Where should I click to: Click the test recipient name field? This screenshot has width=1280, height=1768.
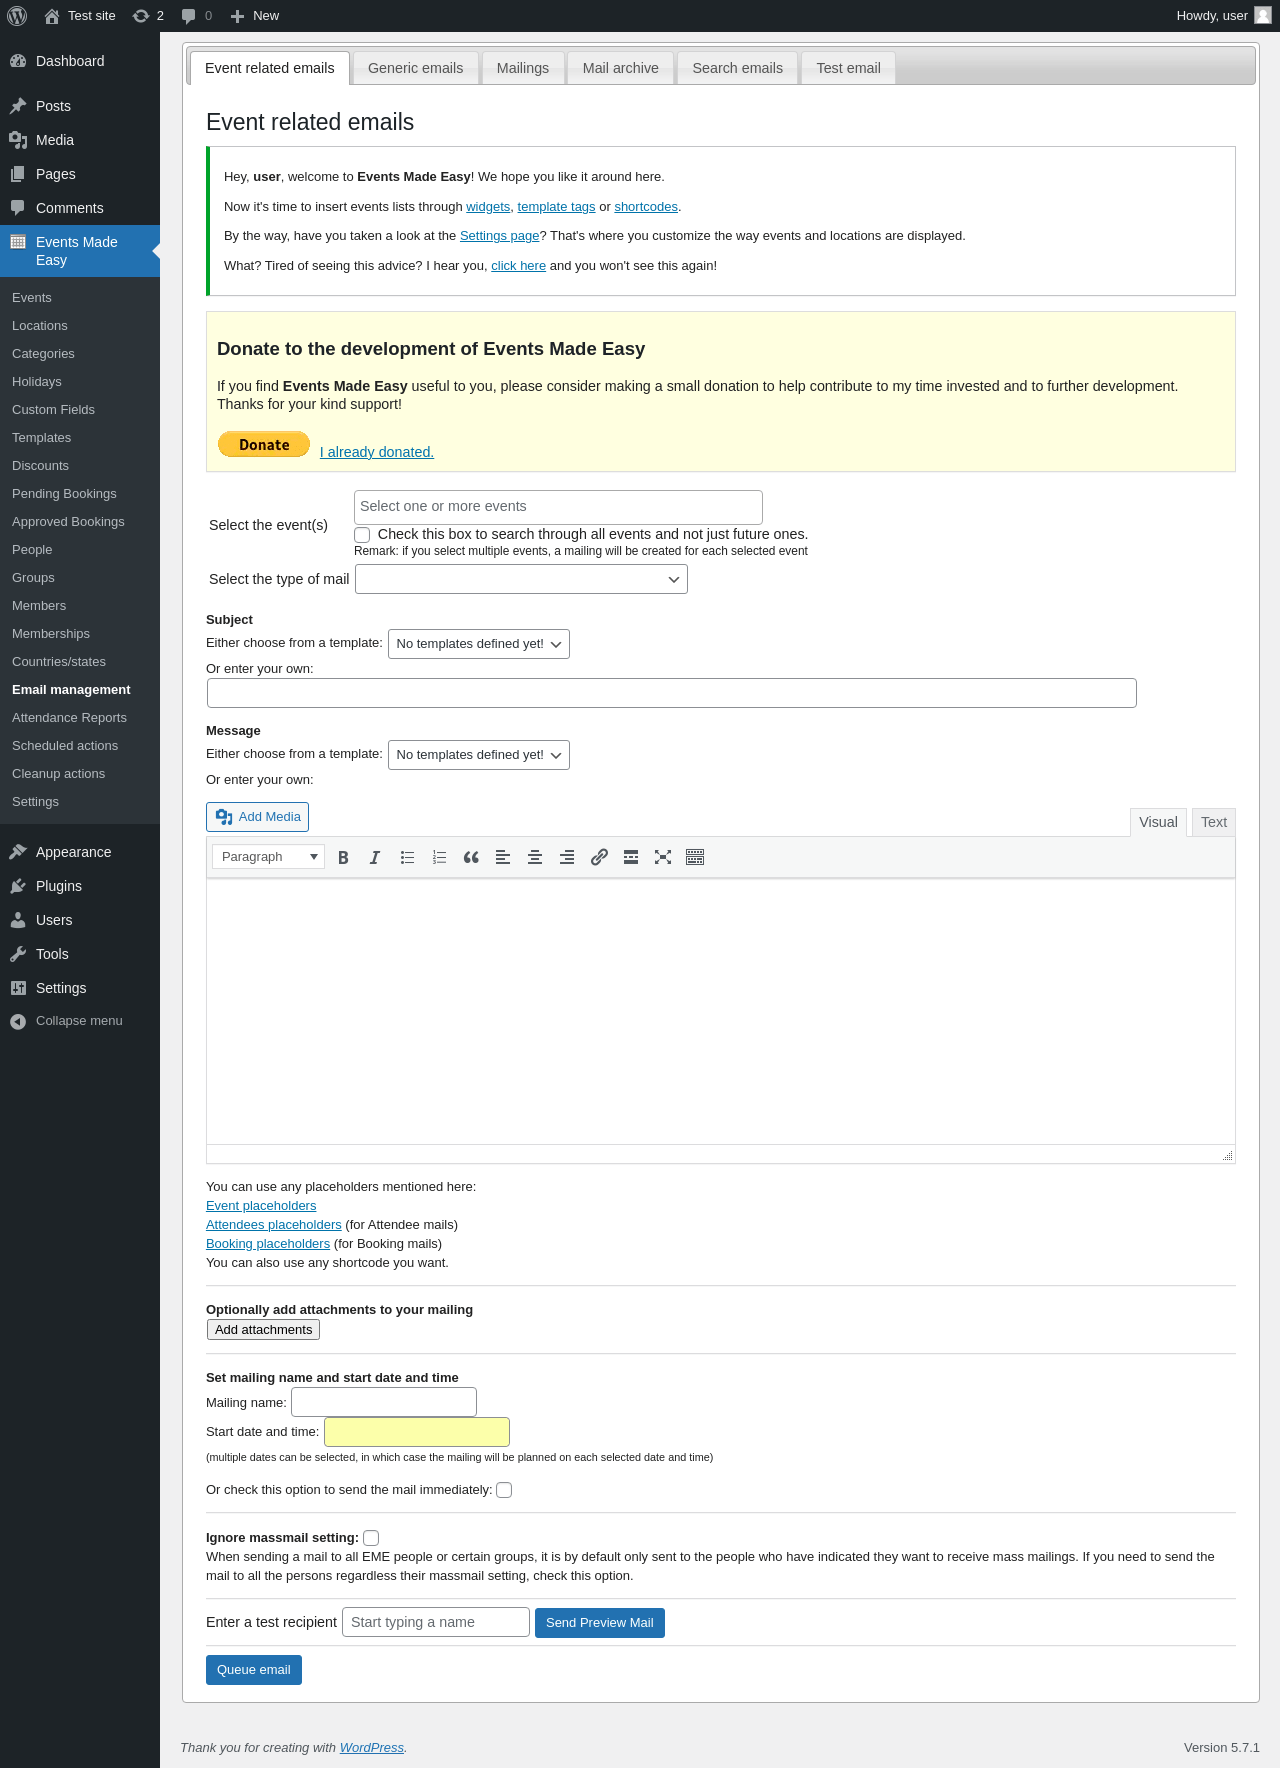tap(436, 1622)
